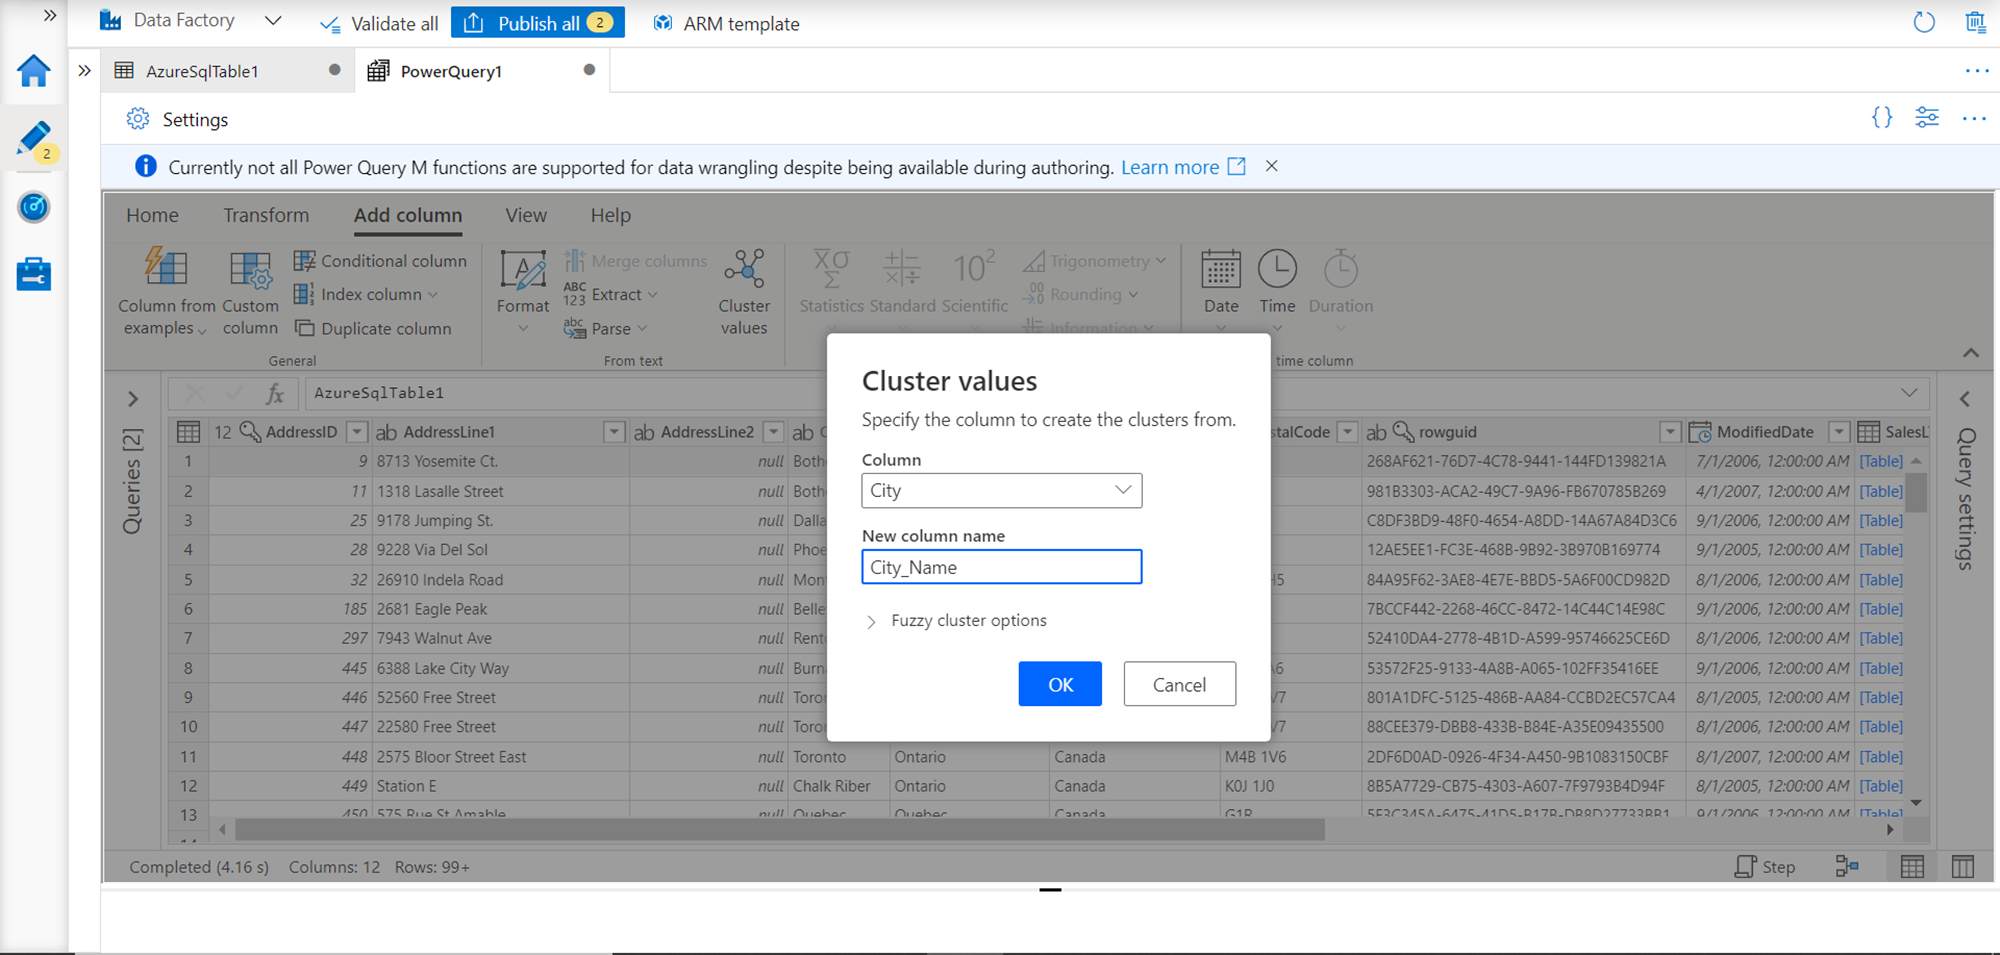Select the Add column ribbon tab
2000x955 pixels.
click(x=408, y=215)
